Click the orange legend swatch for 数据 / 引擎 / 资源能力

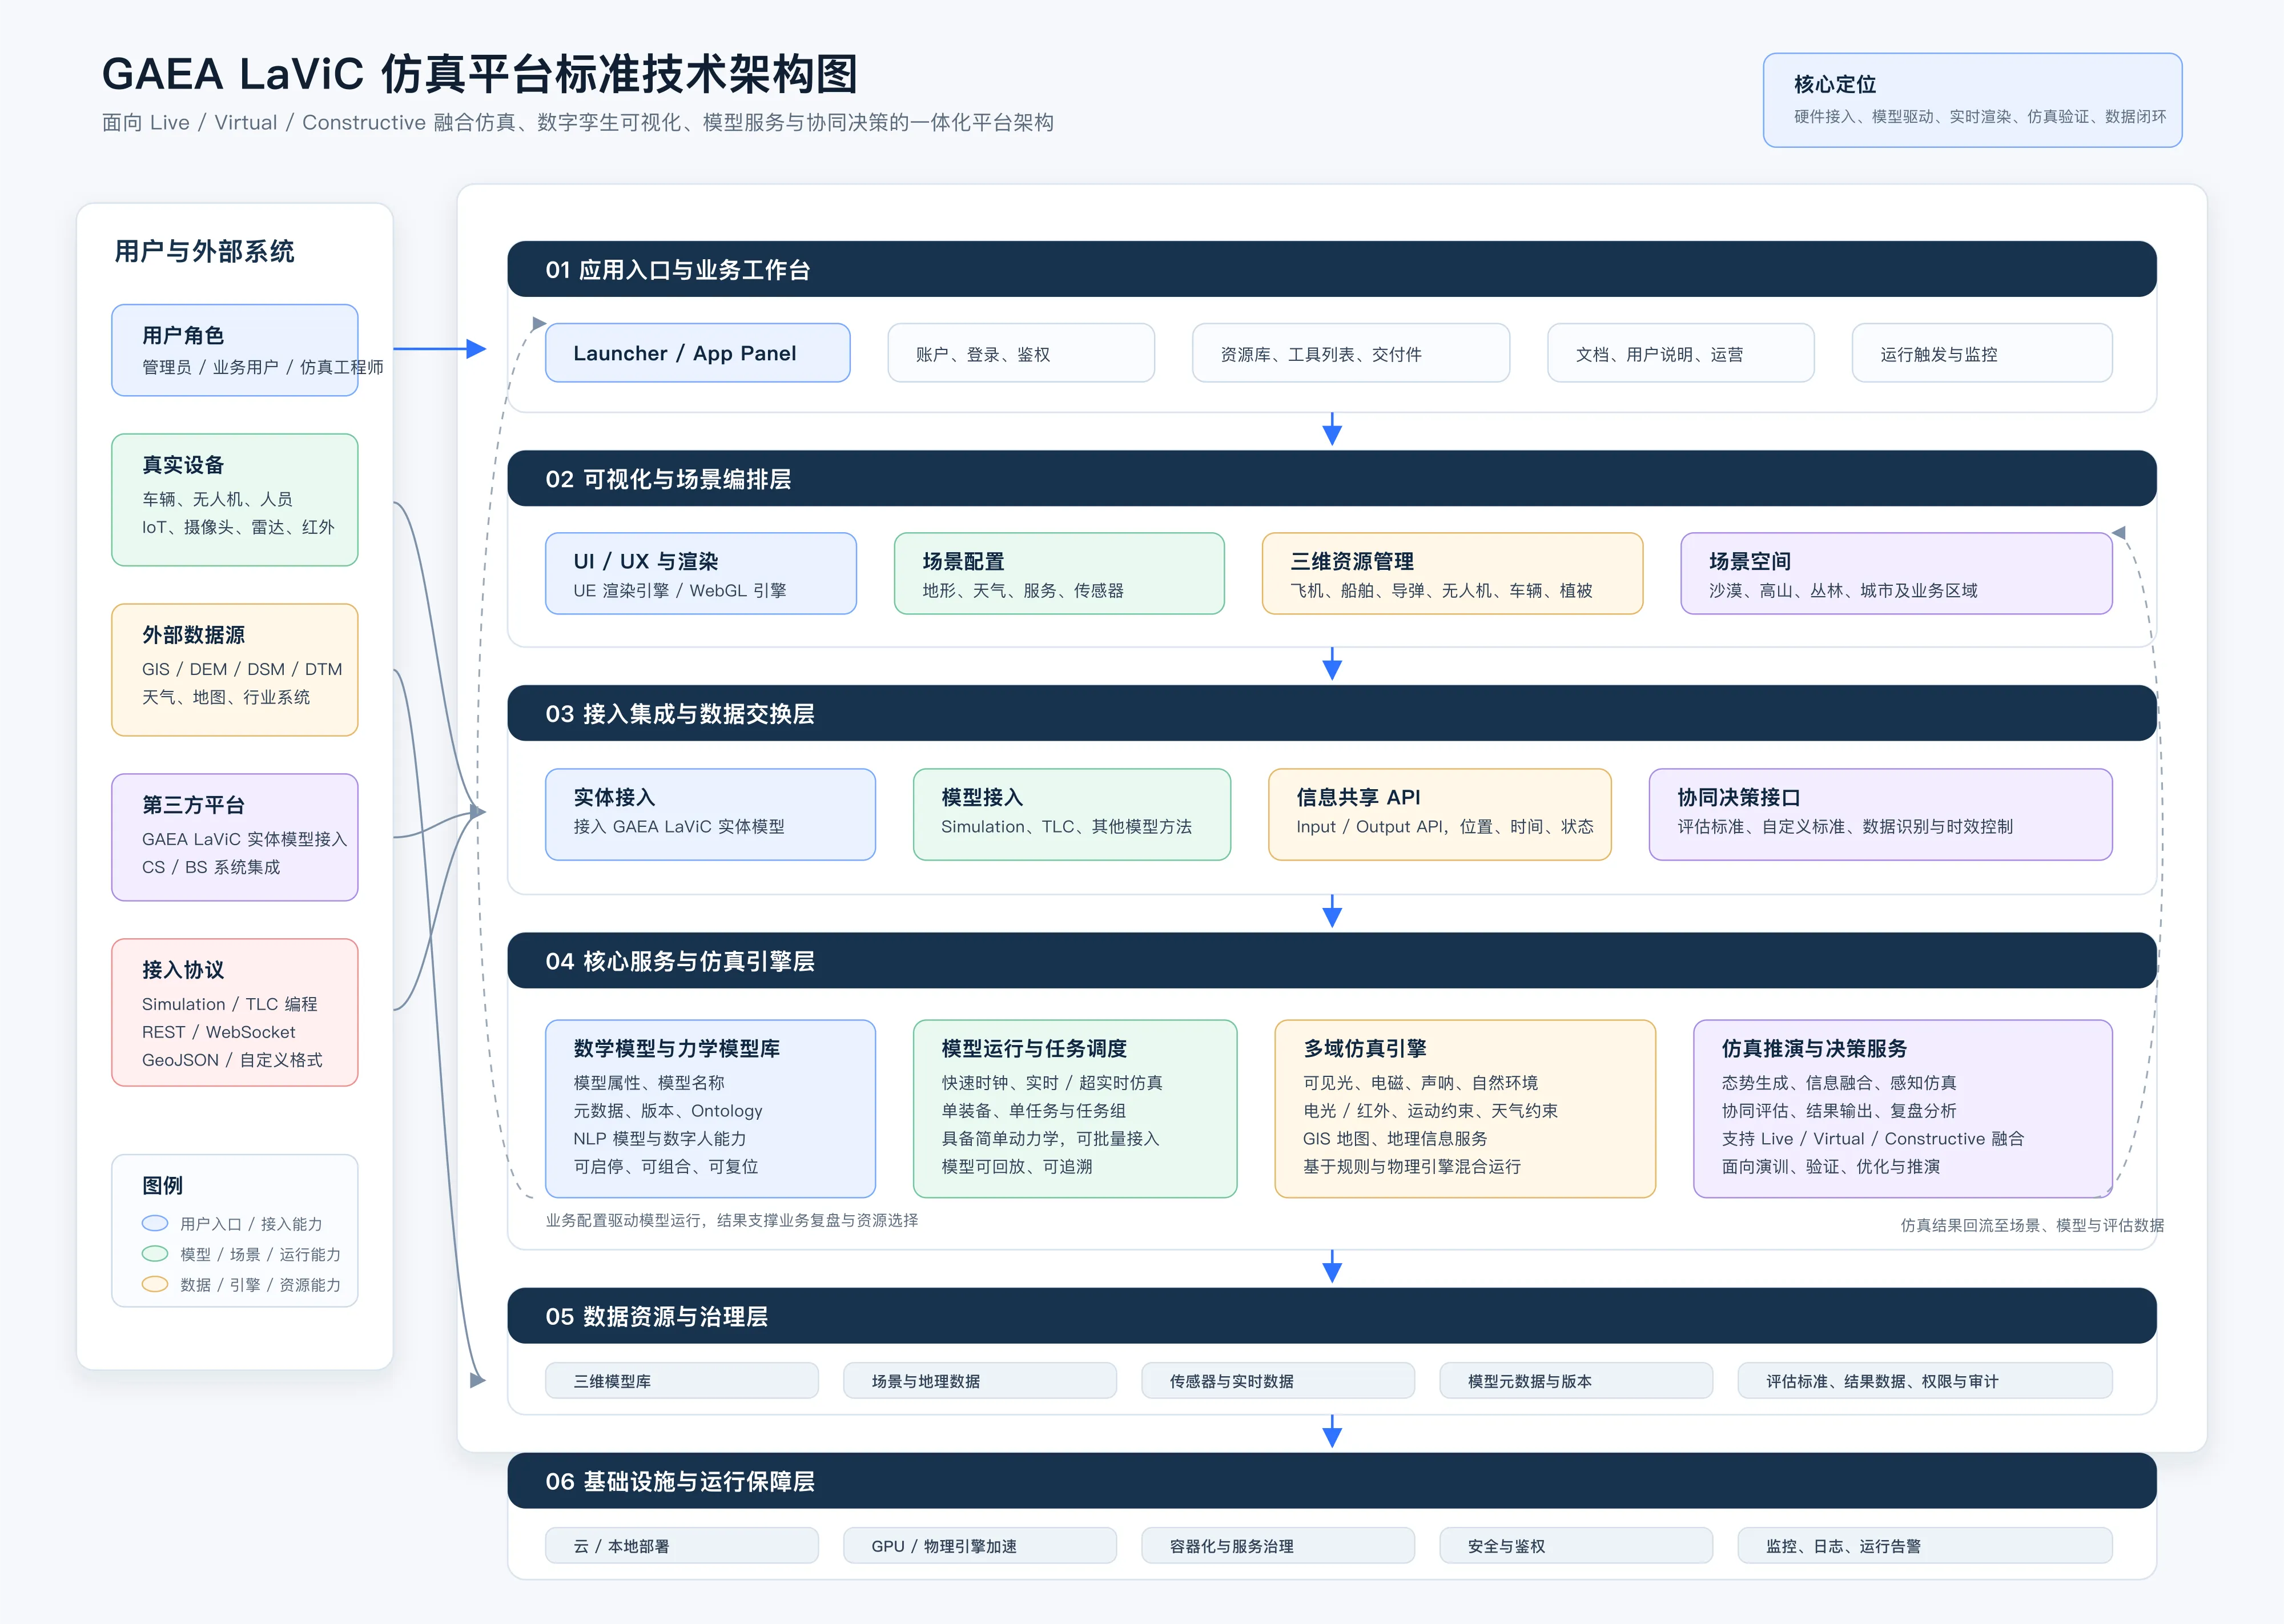155,1284
